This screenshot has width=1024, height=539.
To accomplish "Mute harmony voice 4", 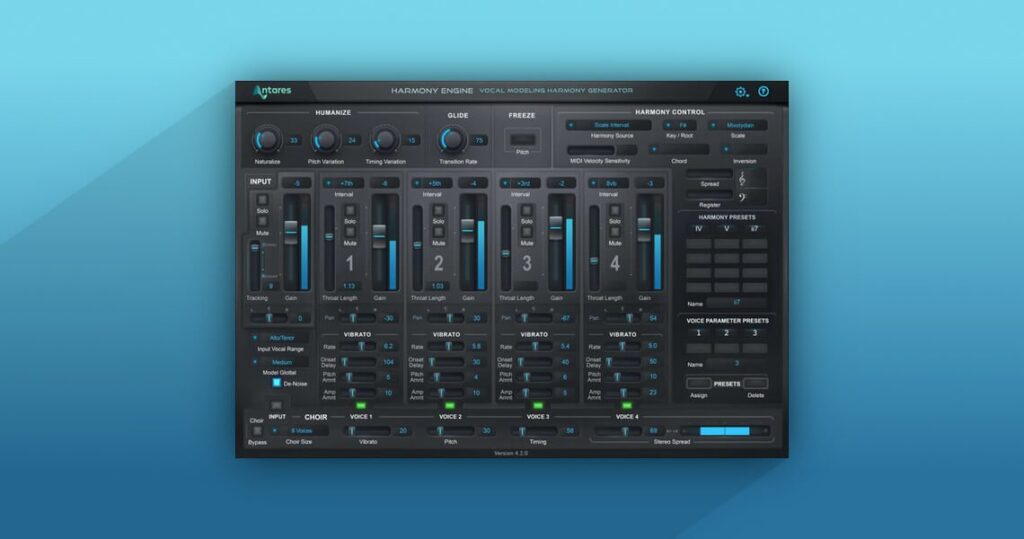I will [615, 232].
